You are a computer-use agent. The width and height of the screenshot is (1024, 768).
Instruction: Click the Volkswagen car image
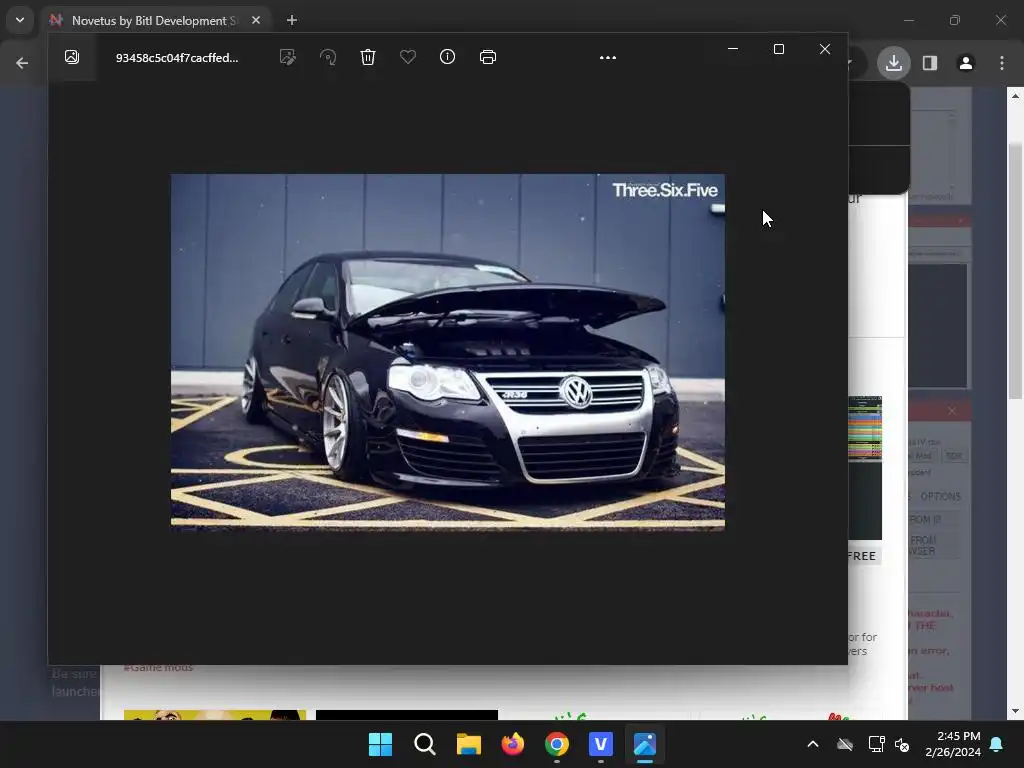click(447, 350)
